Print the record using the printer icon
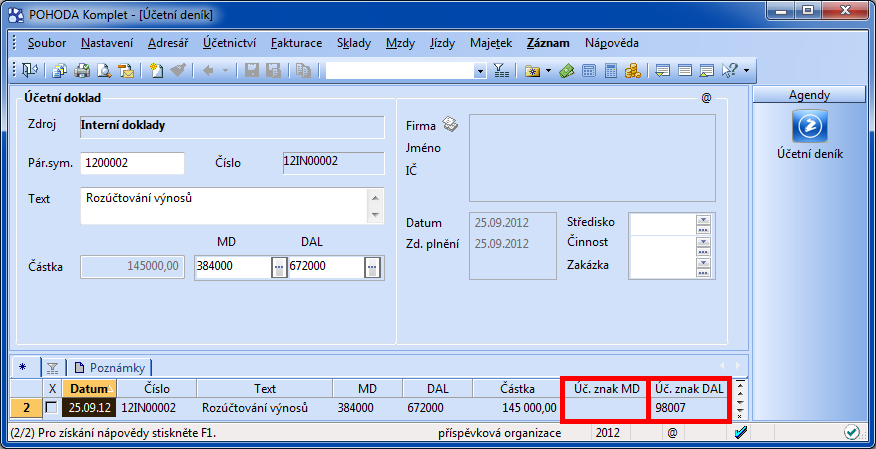 coord(82,71)
